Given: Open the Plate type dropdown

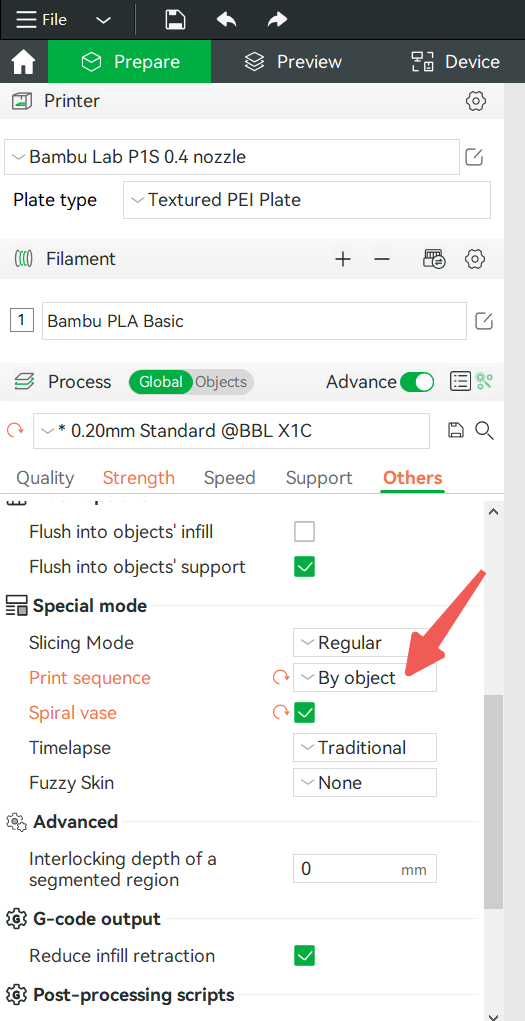Looking at the screenshot, I should tap(307, 200).
